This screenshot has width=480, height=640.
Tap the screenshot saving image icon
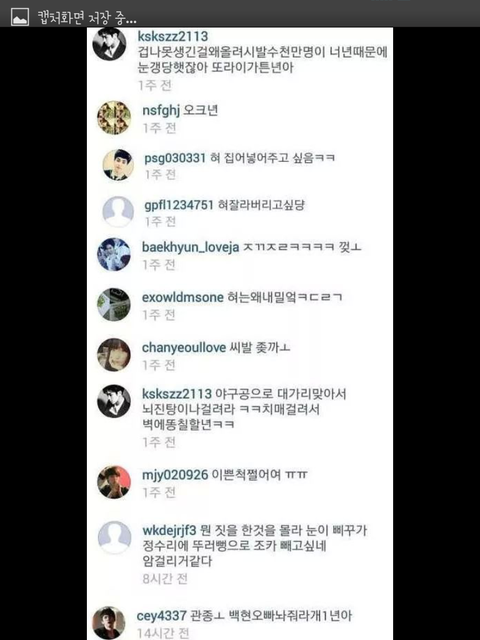[20, 17]
